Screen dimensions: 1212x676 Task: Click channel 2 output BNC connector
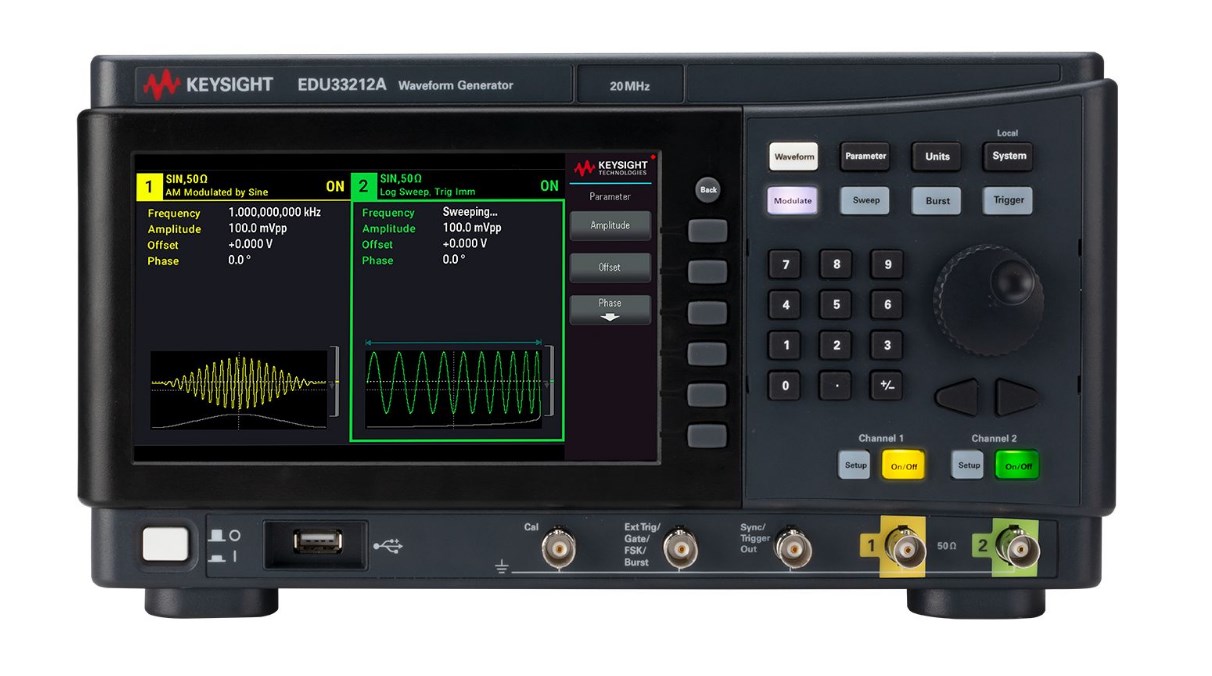1019,548
